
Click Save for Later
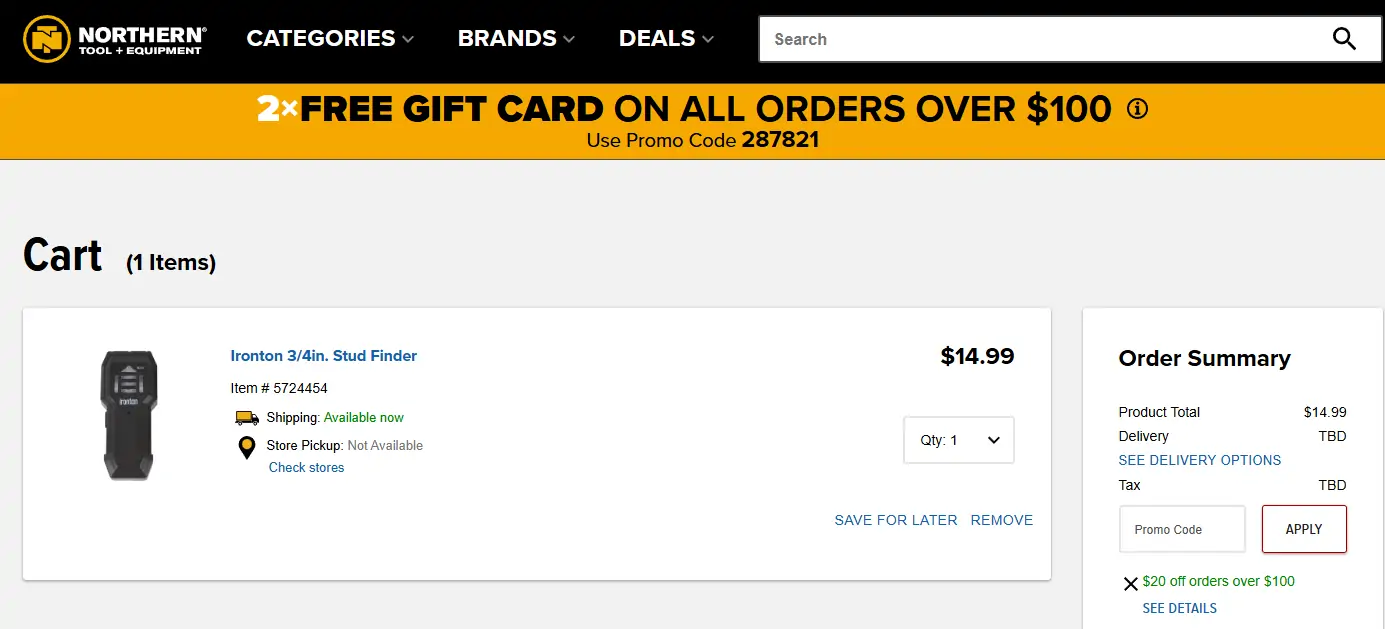click(x=896, y=520)
